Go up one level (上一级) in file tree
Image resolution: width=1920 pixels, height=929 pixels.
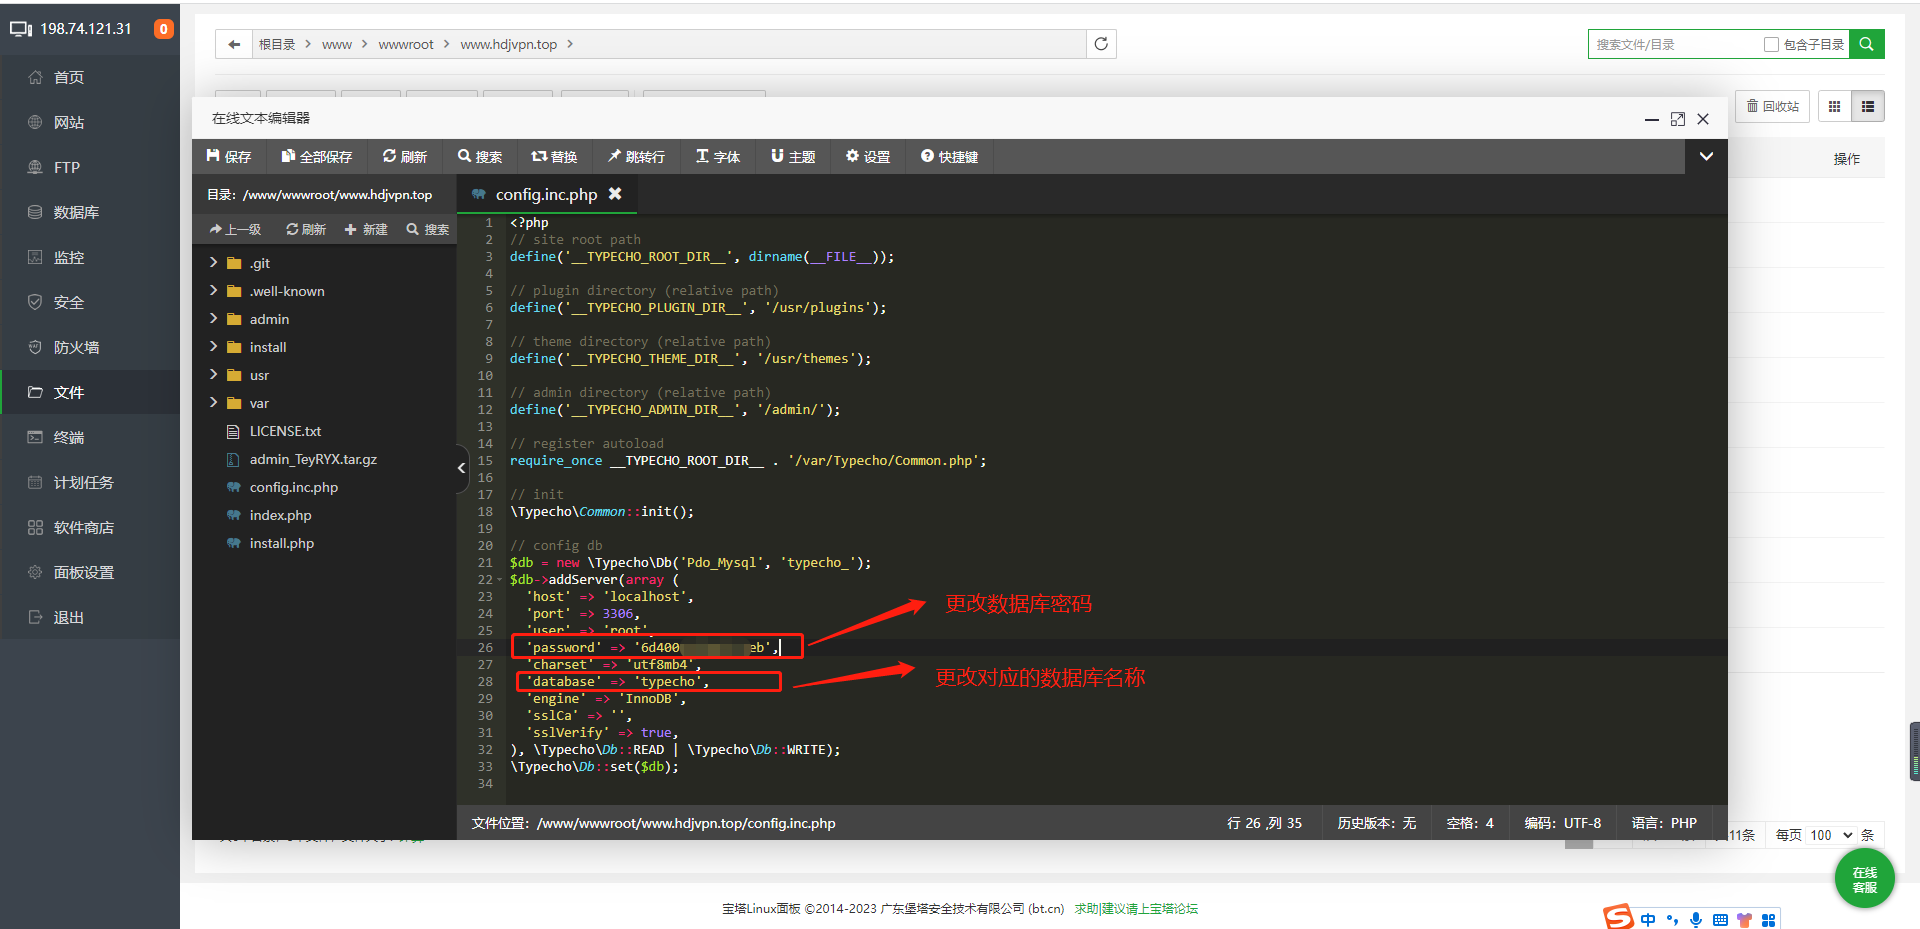pyautogui.click(x=235, y=229)
